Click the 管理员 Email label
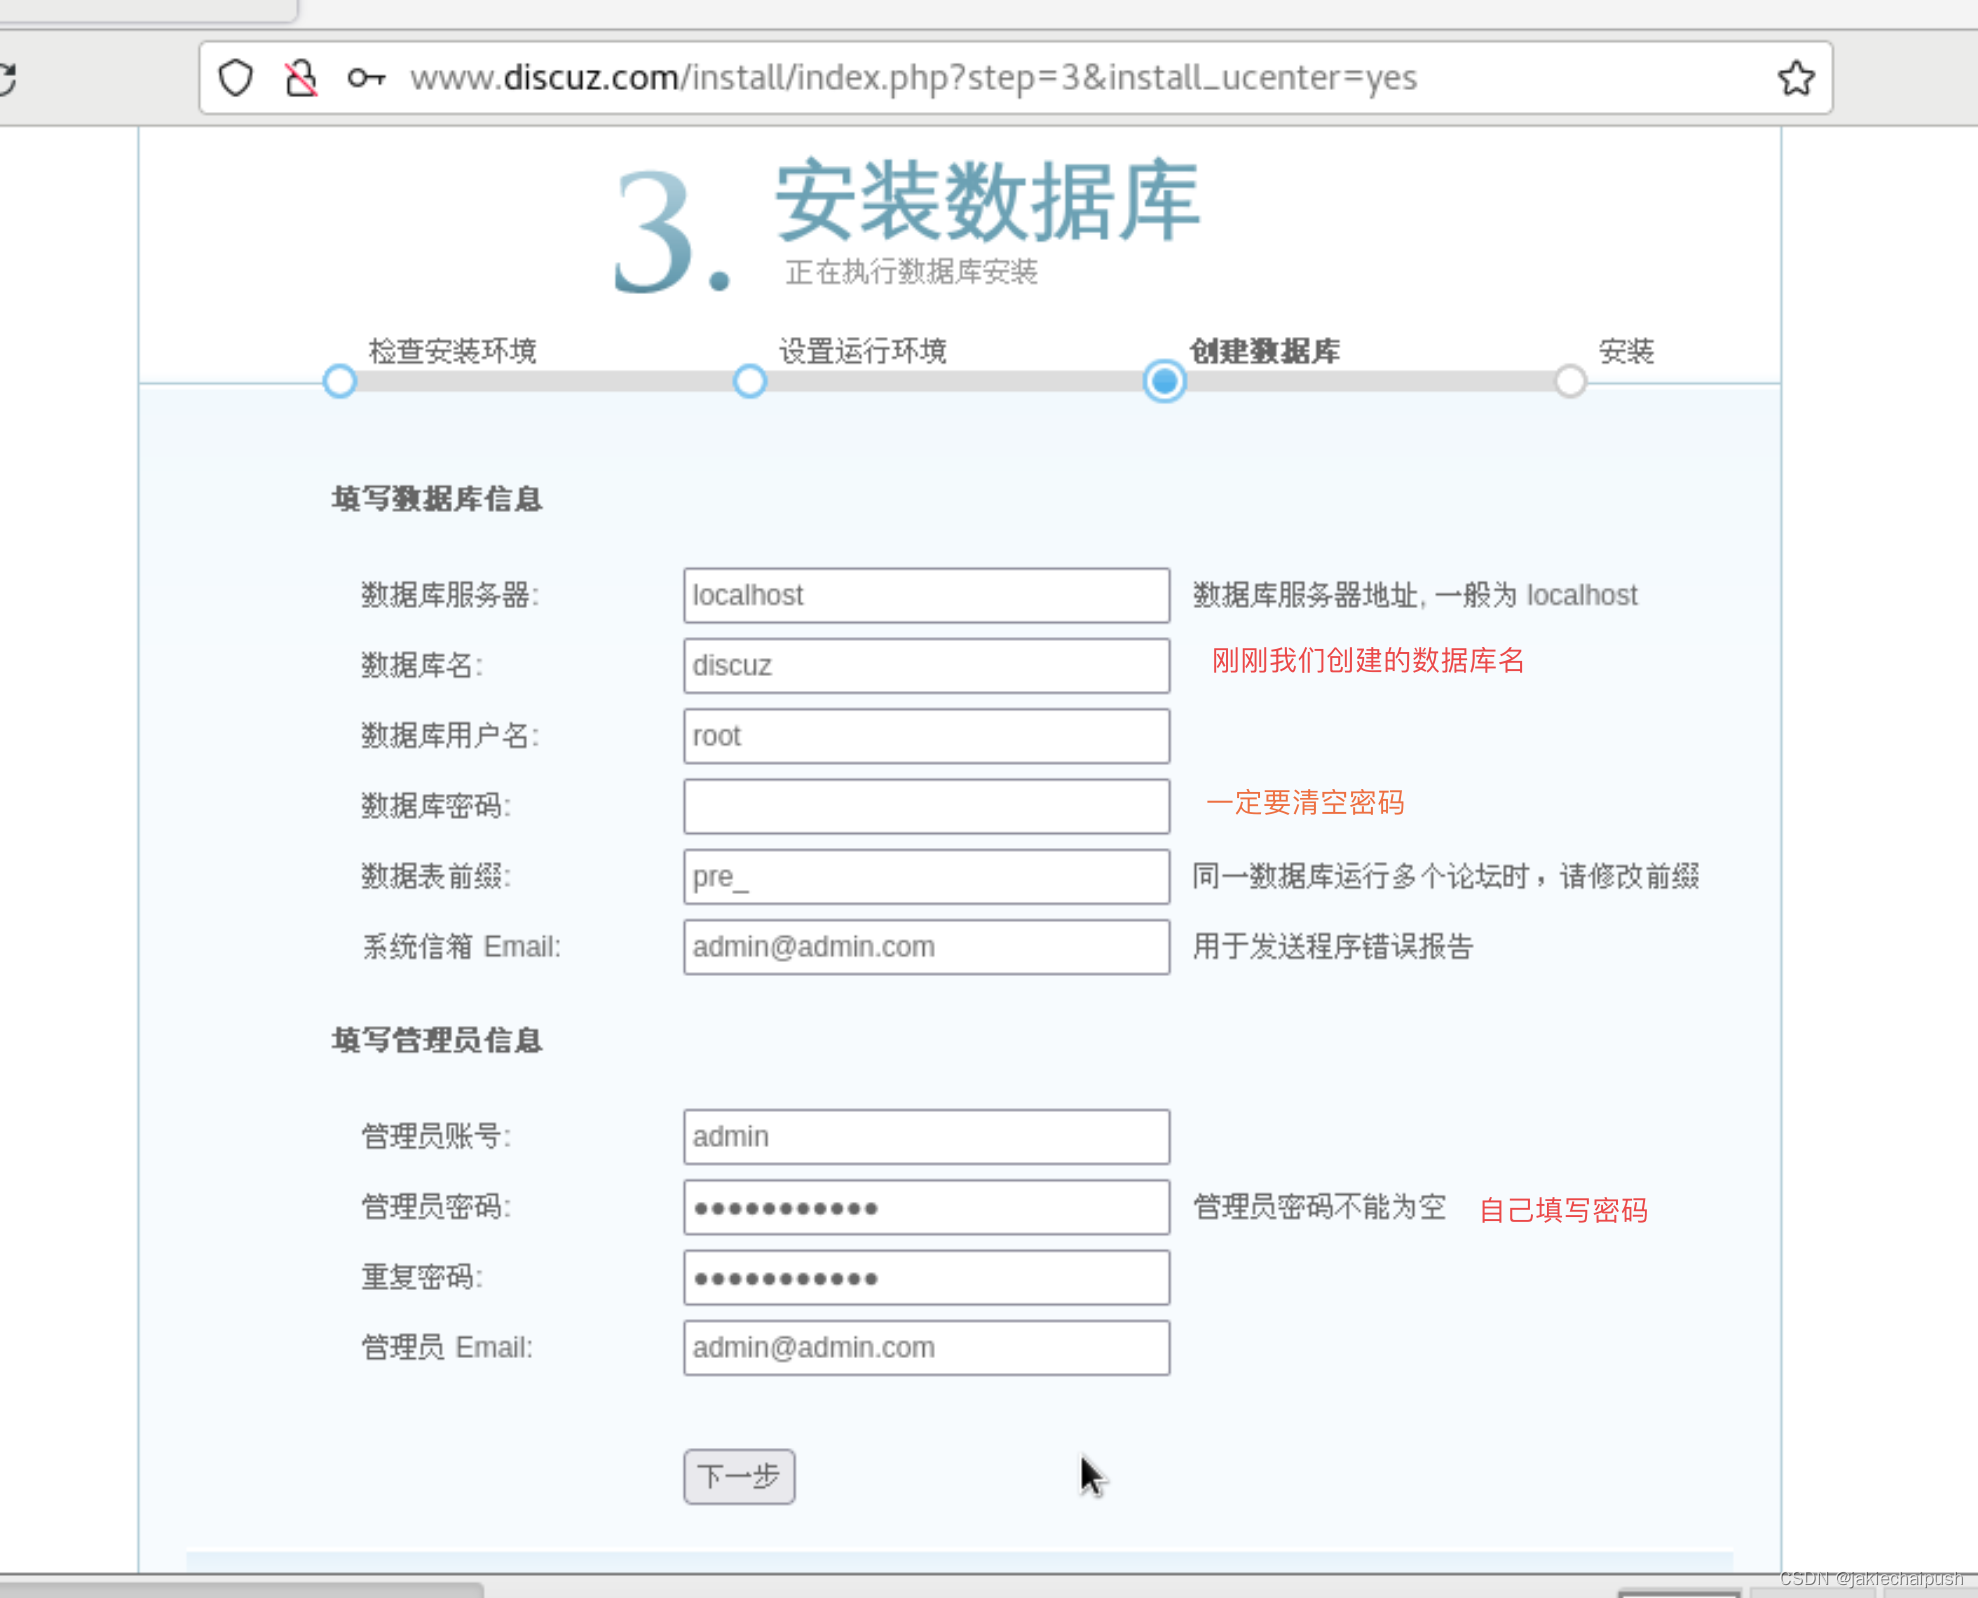This screenshot has height=1598, width=1978. 447,1347
